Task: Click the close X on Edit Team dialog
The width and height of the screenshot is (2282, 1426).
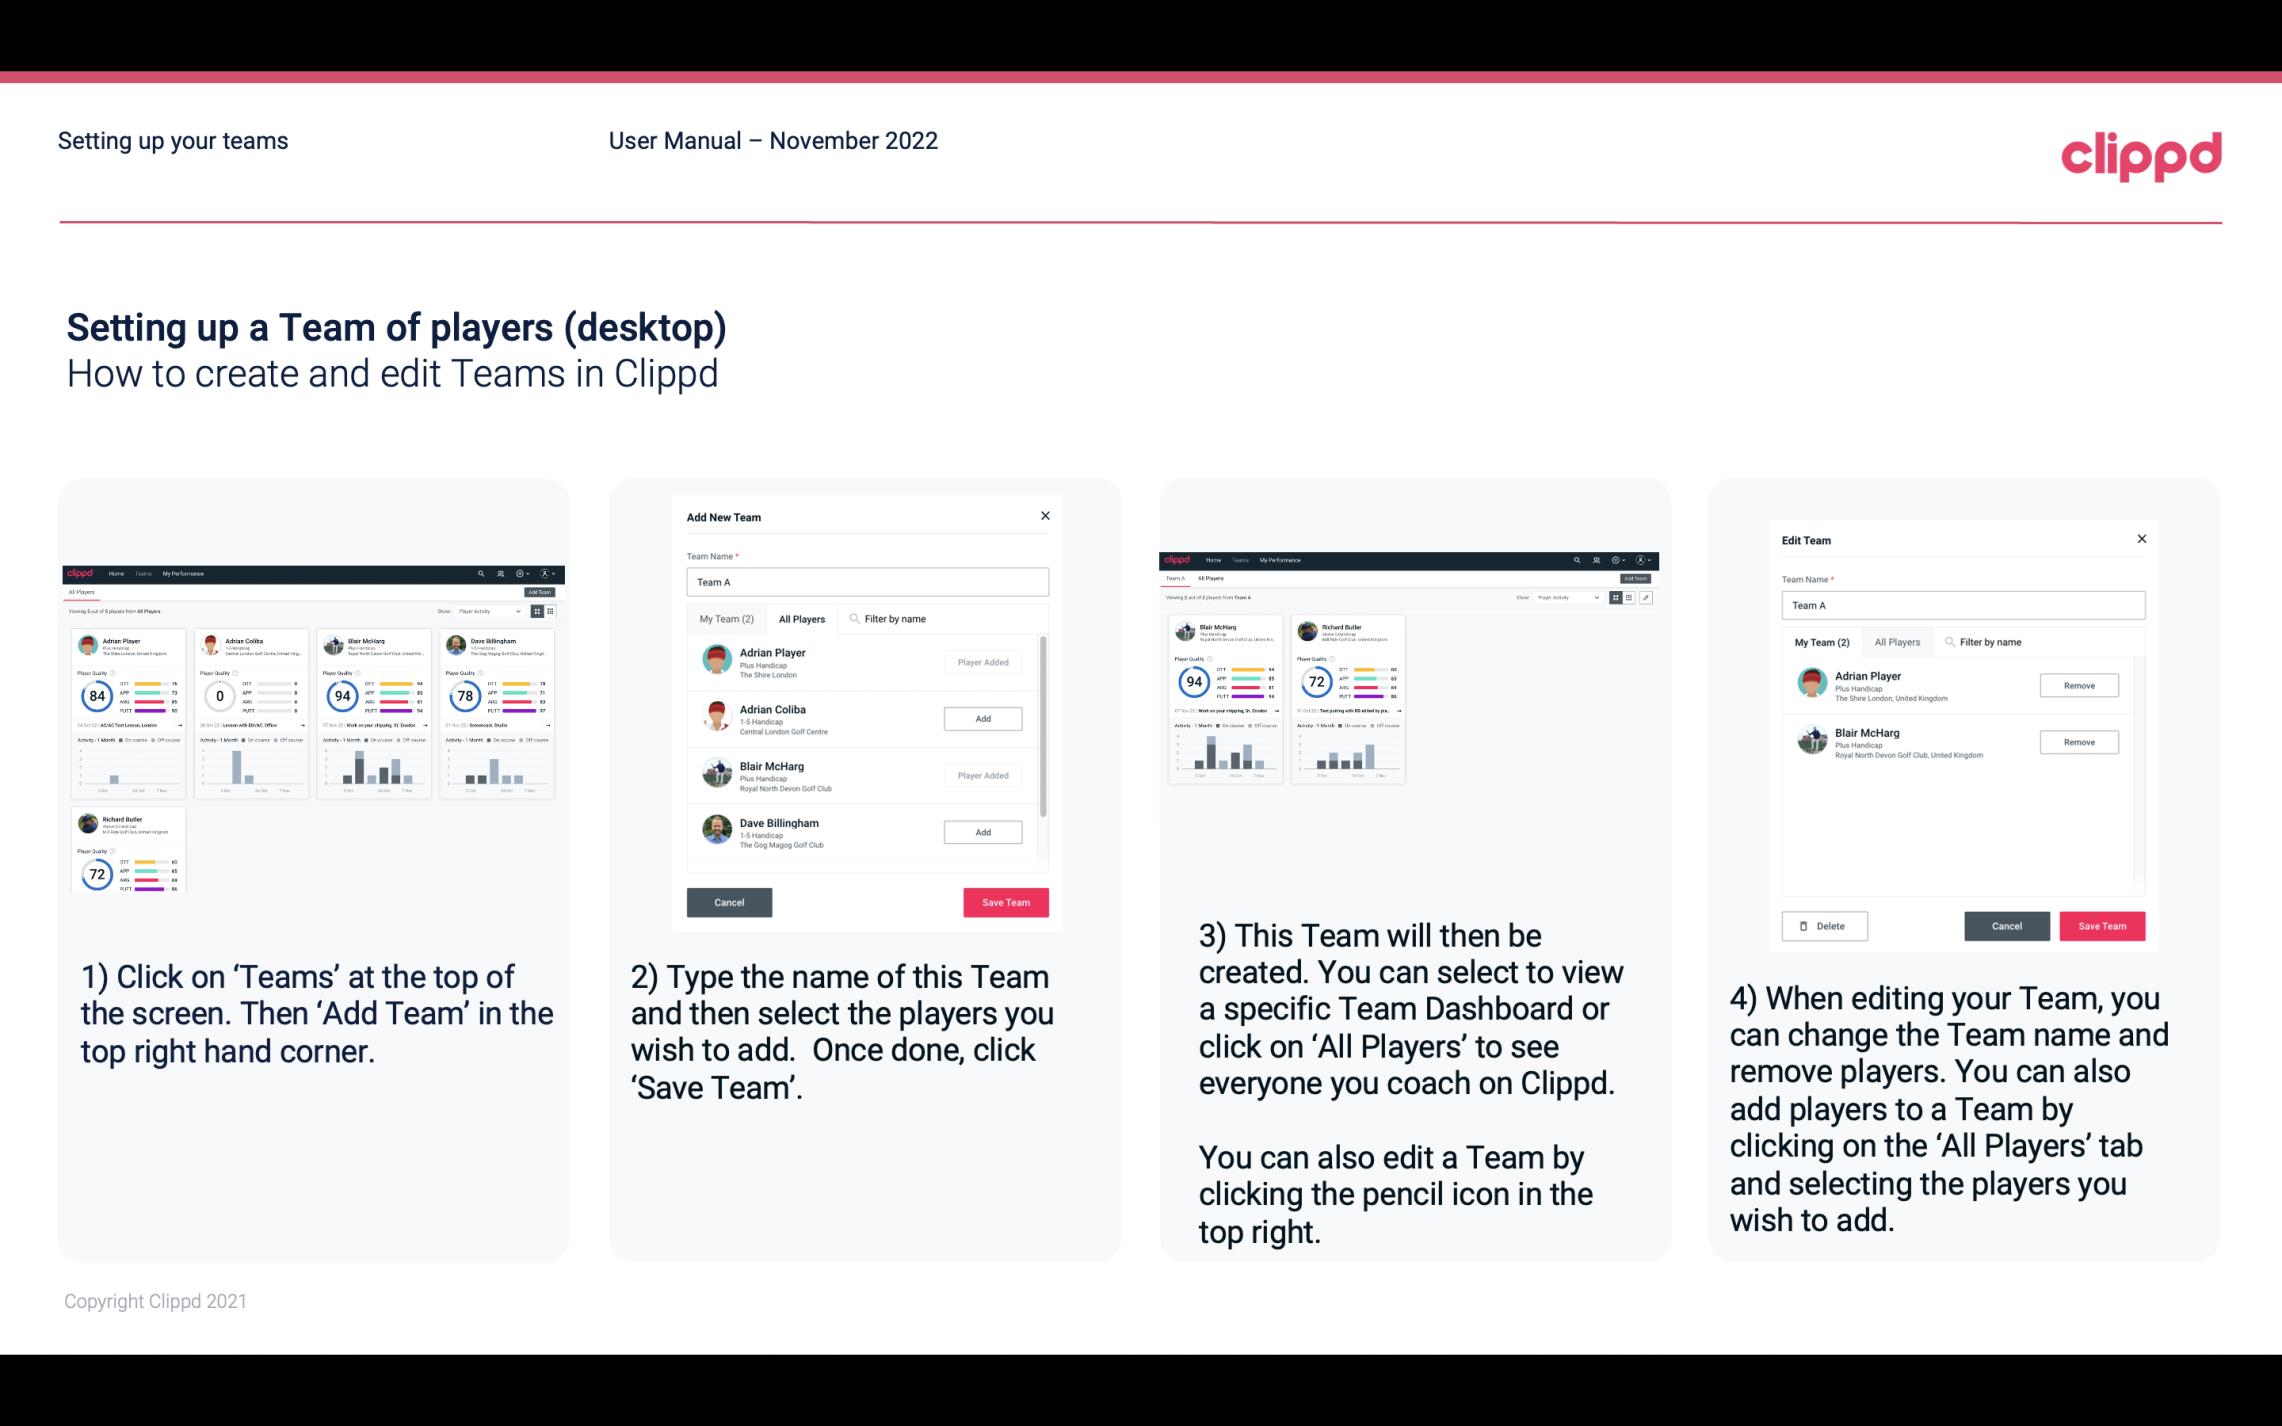Action: (2141, 540)
